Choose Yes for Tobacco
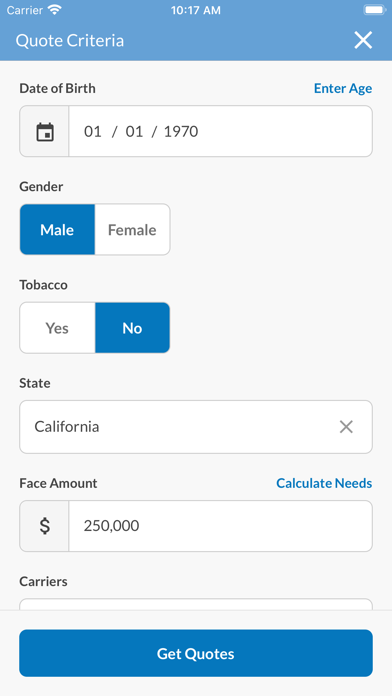The width and height of the screenshot is (392, 696). point(57,328)
